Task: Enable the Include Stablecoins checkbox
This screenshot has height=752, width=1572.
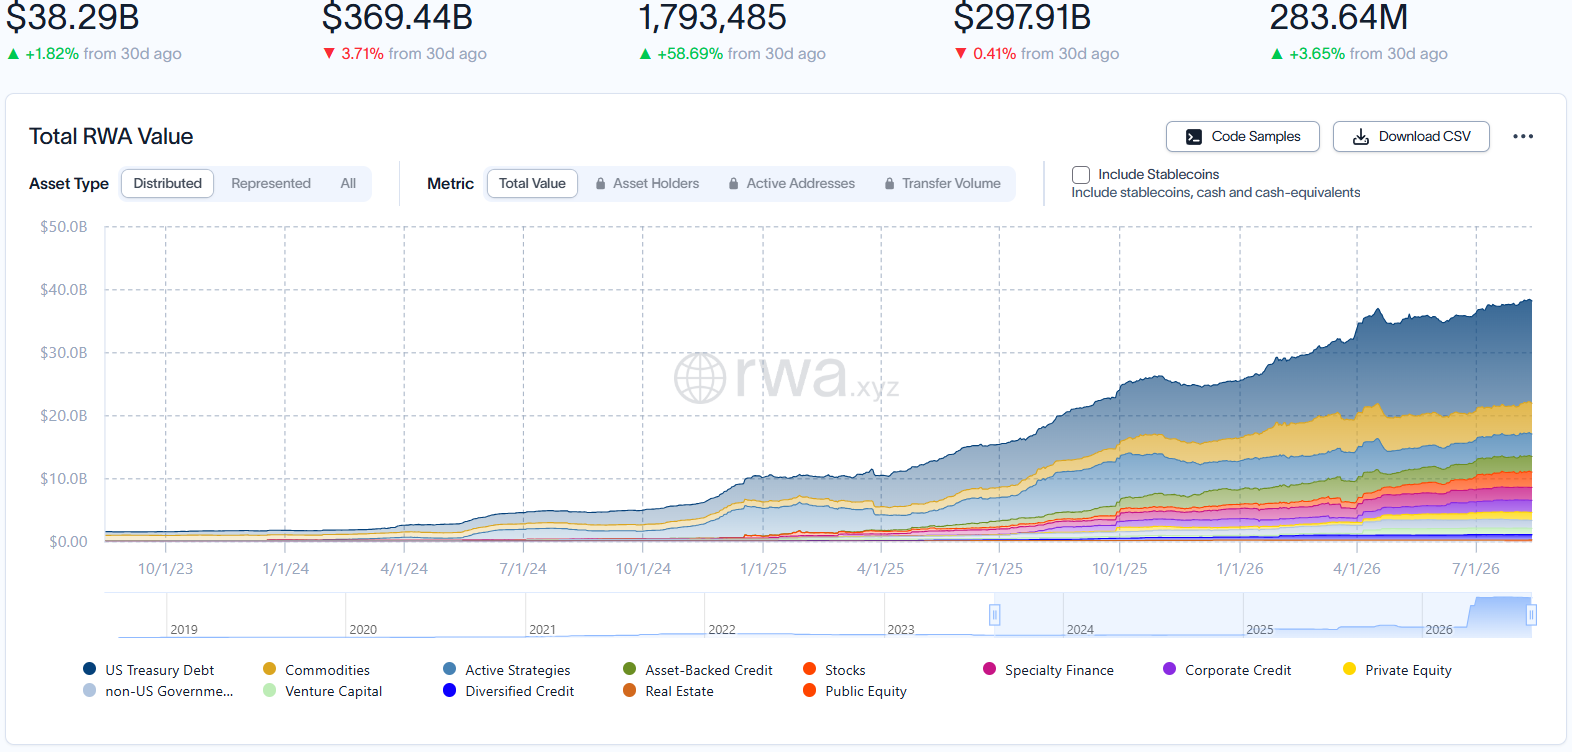Action: pos(1081,175)
